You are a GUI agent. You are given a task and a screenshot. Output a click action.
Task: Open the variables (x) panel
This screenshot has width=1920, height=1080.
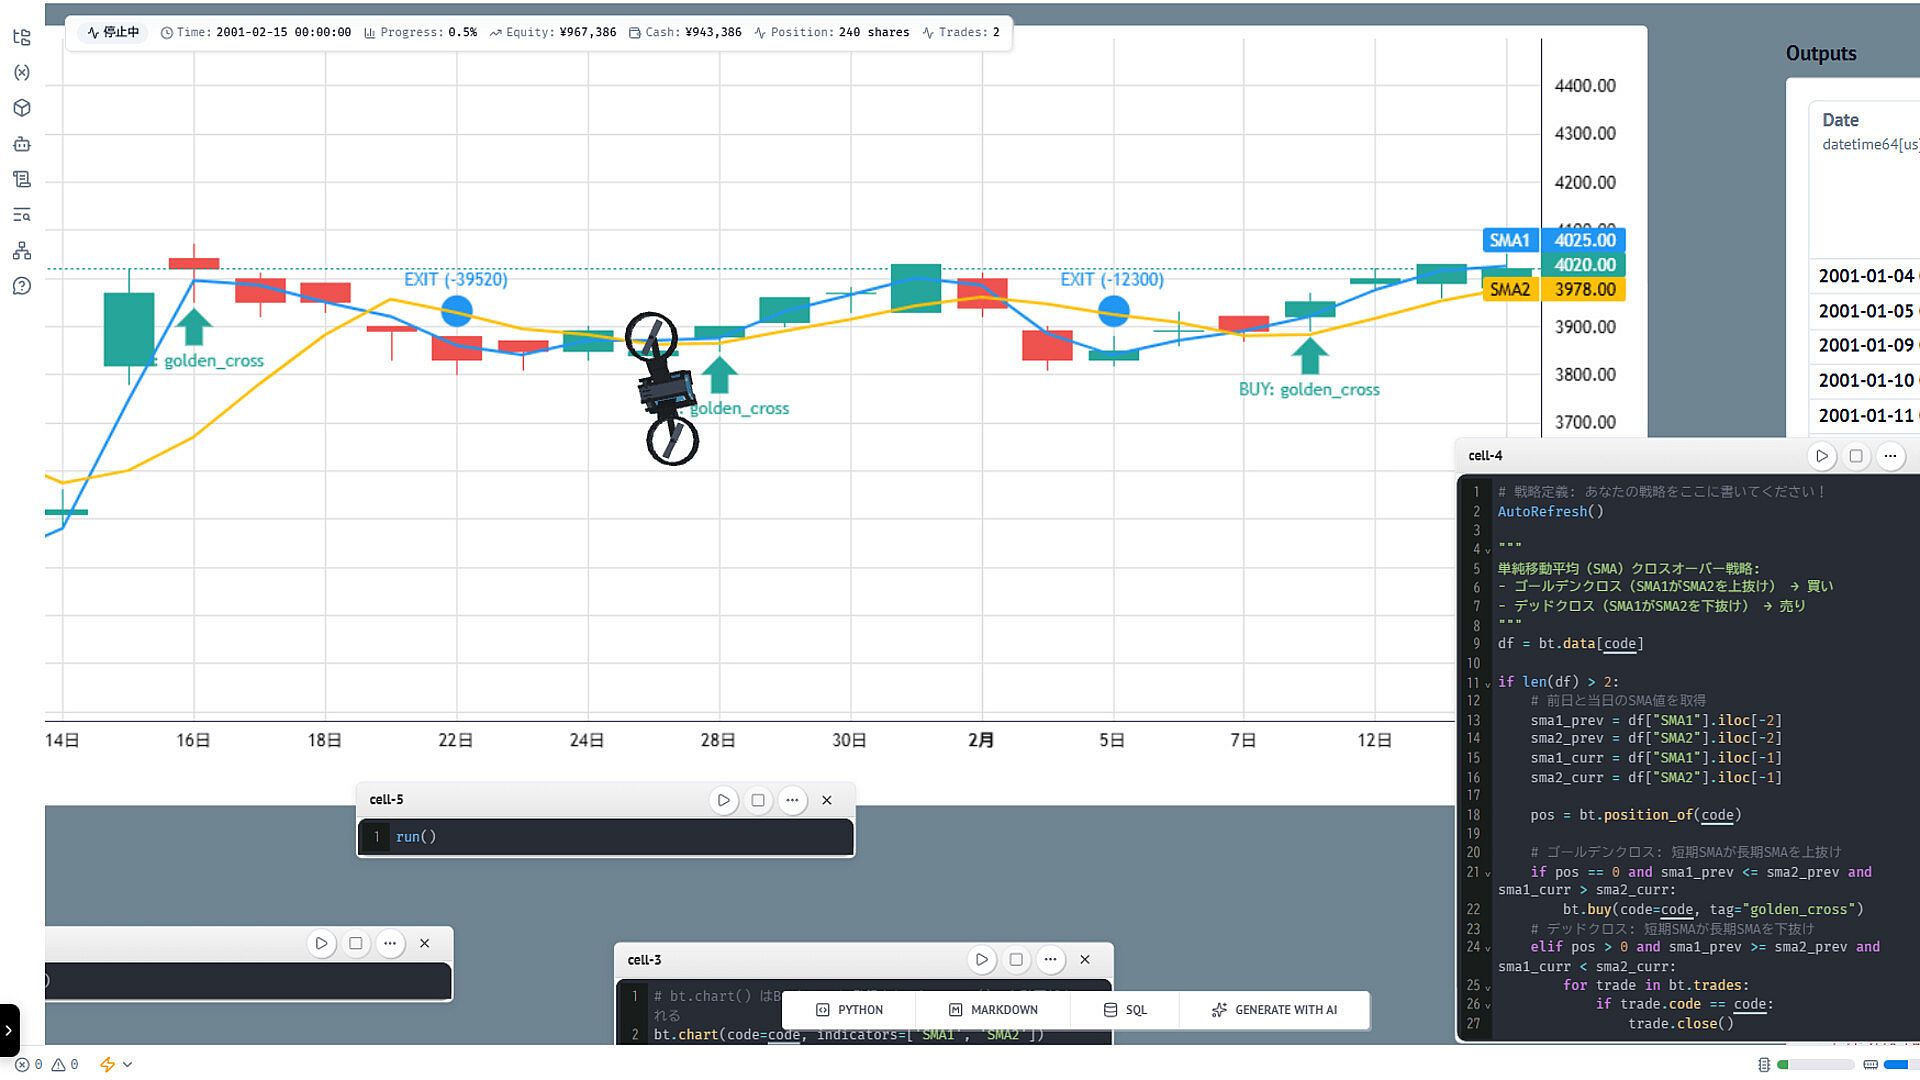point(22,72)
